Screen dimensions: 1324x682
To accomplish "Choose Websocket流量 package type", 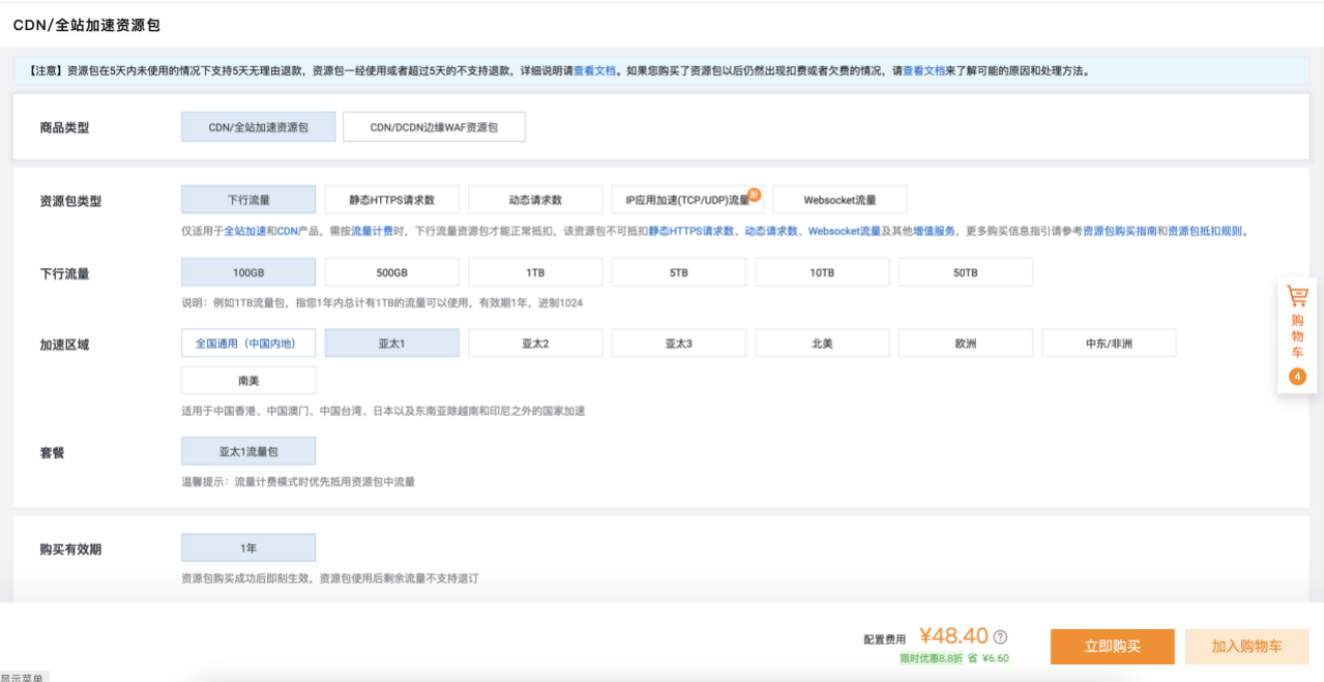I will pos(839,200).
